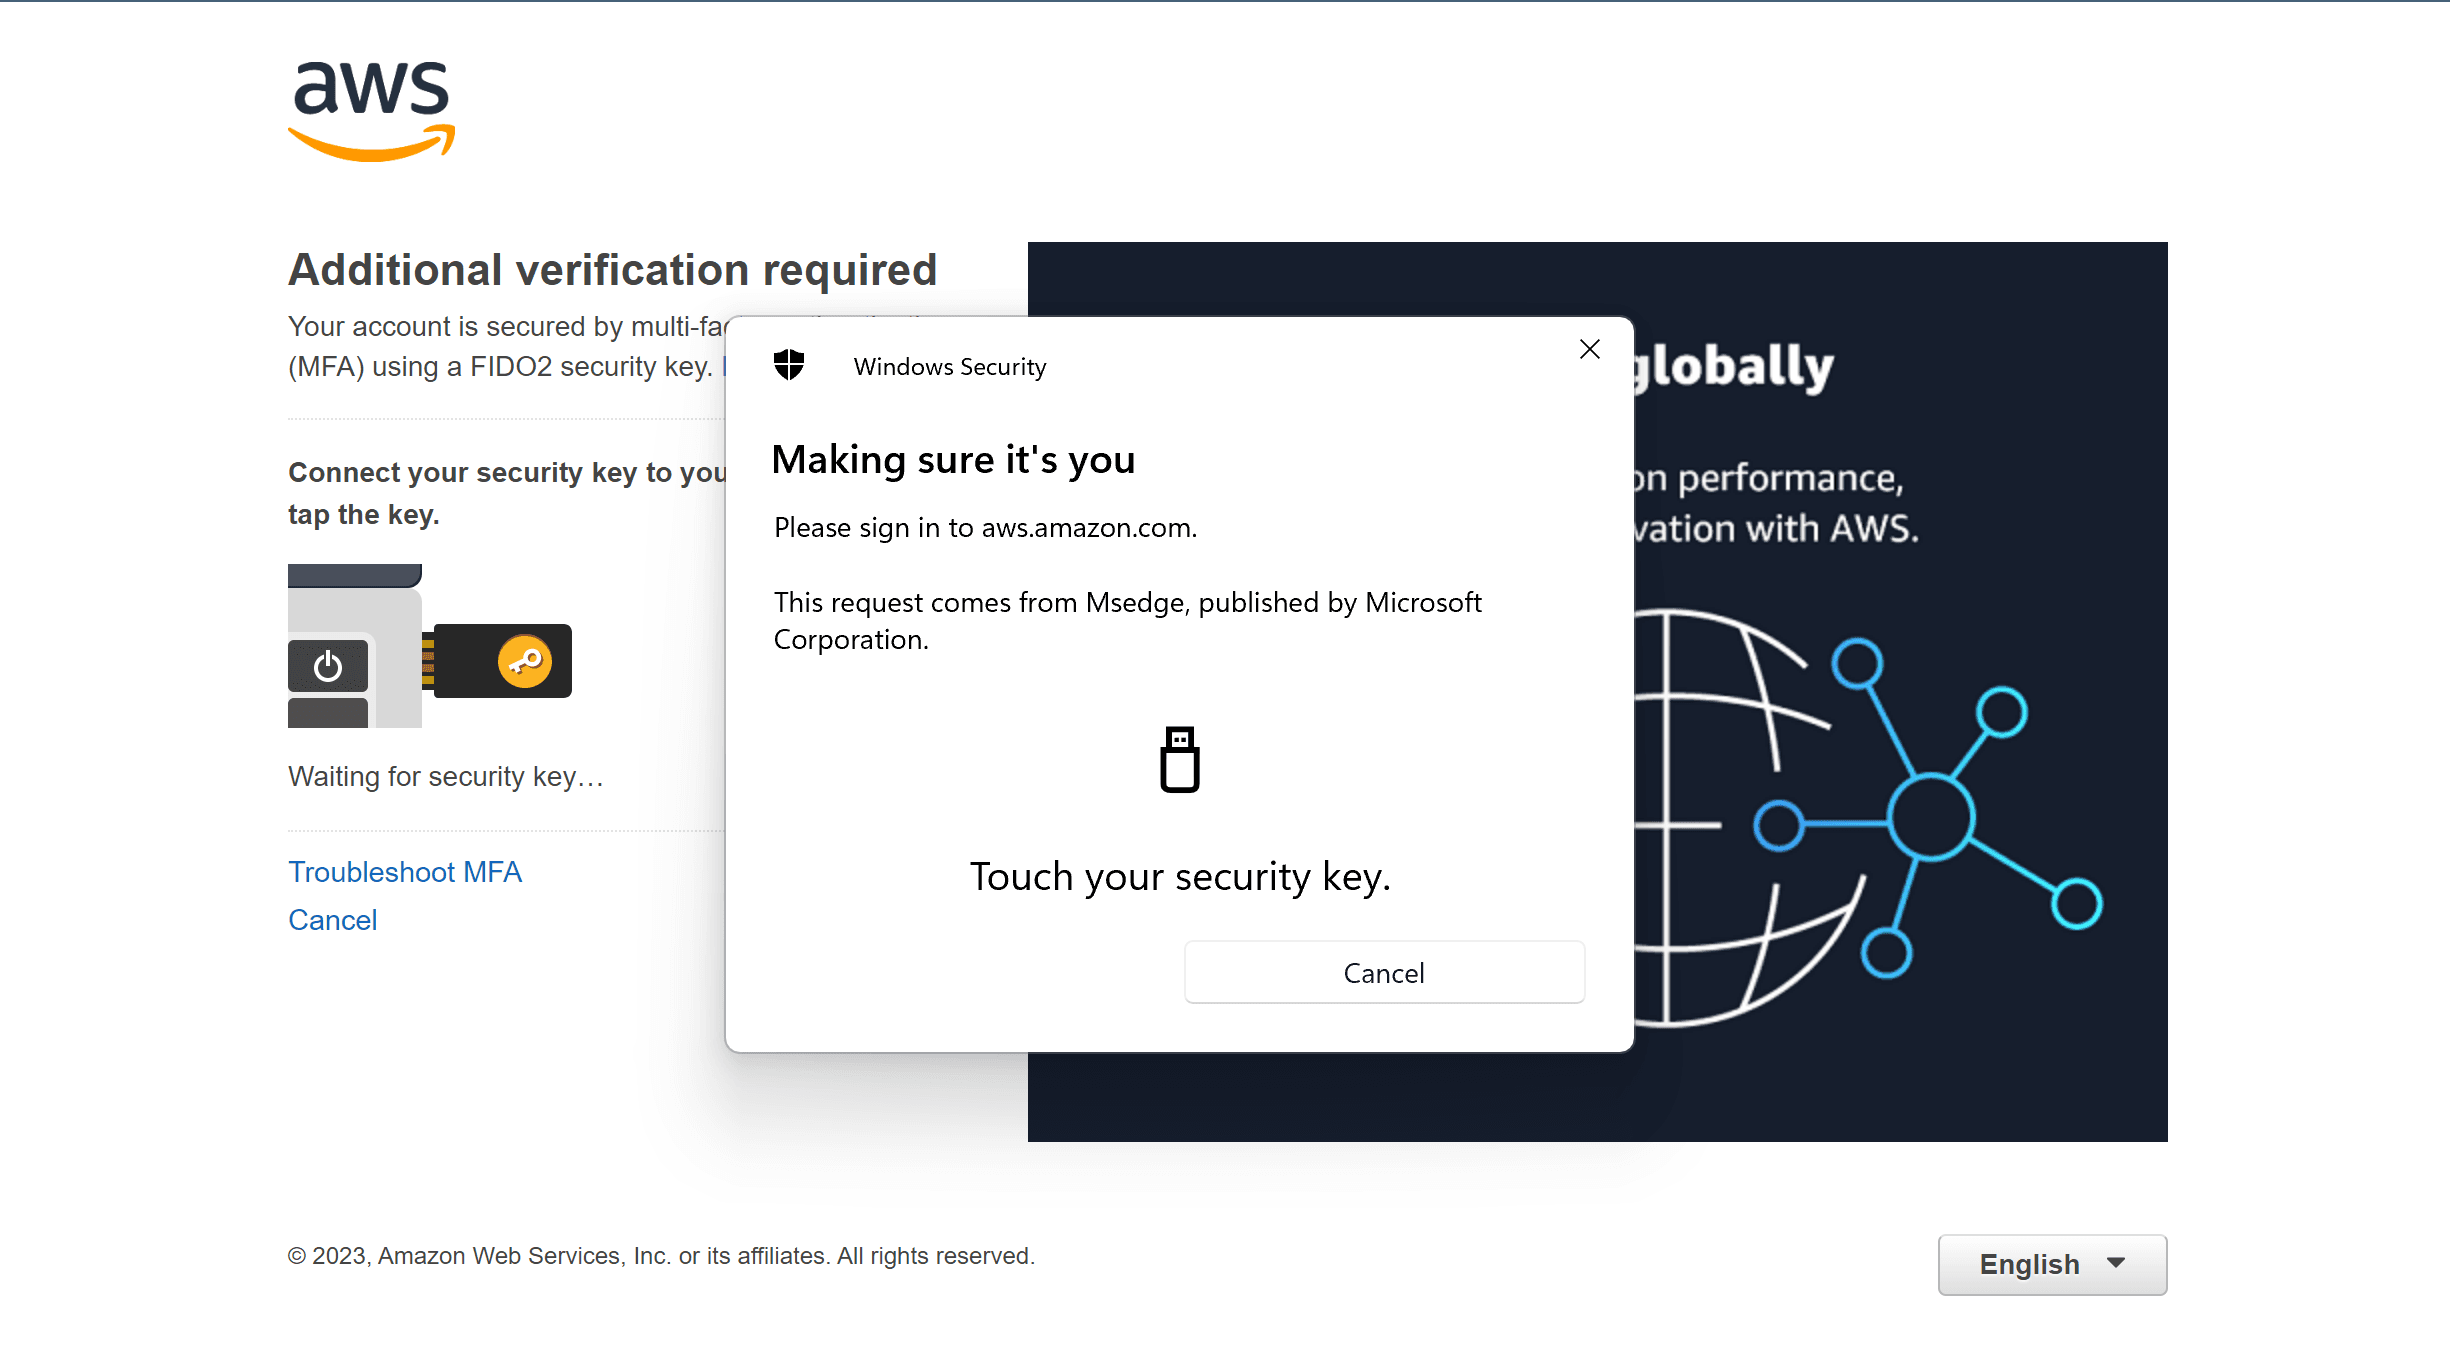The width and height of the screenshot is (2450, 1360).
Task: Click the 'This request comes from Msedge' text
Action: tap(1128, 621)
